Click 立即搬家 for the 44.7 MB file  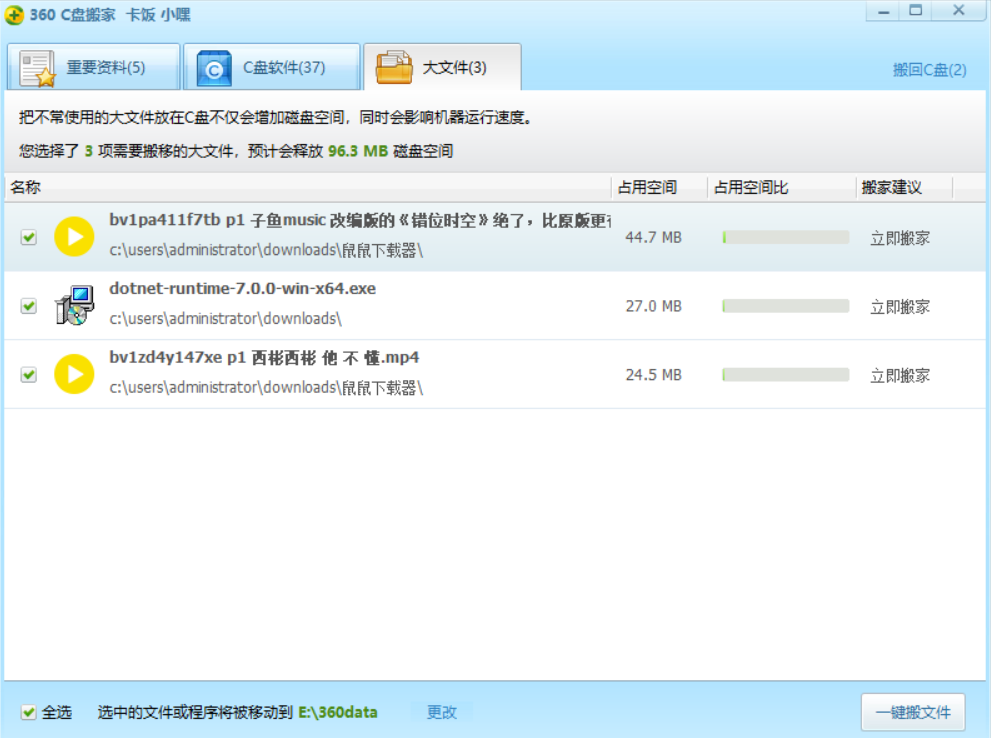click(x=900, y=238)
